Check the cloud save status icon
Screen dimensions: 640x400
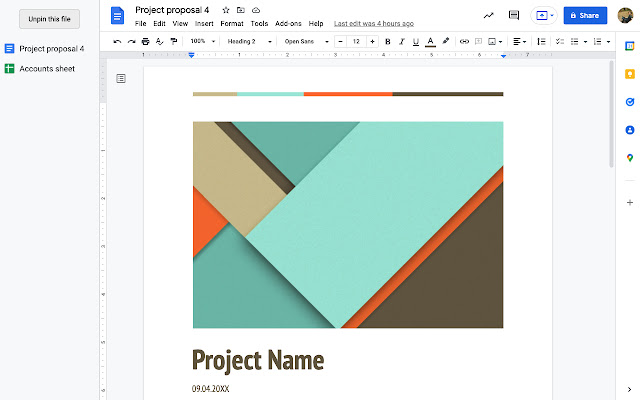(x=256, y=10)
